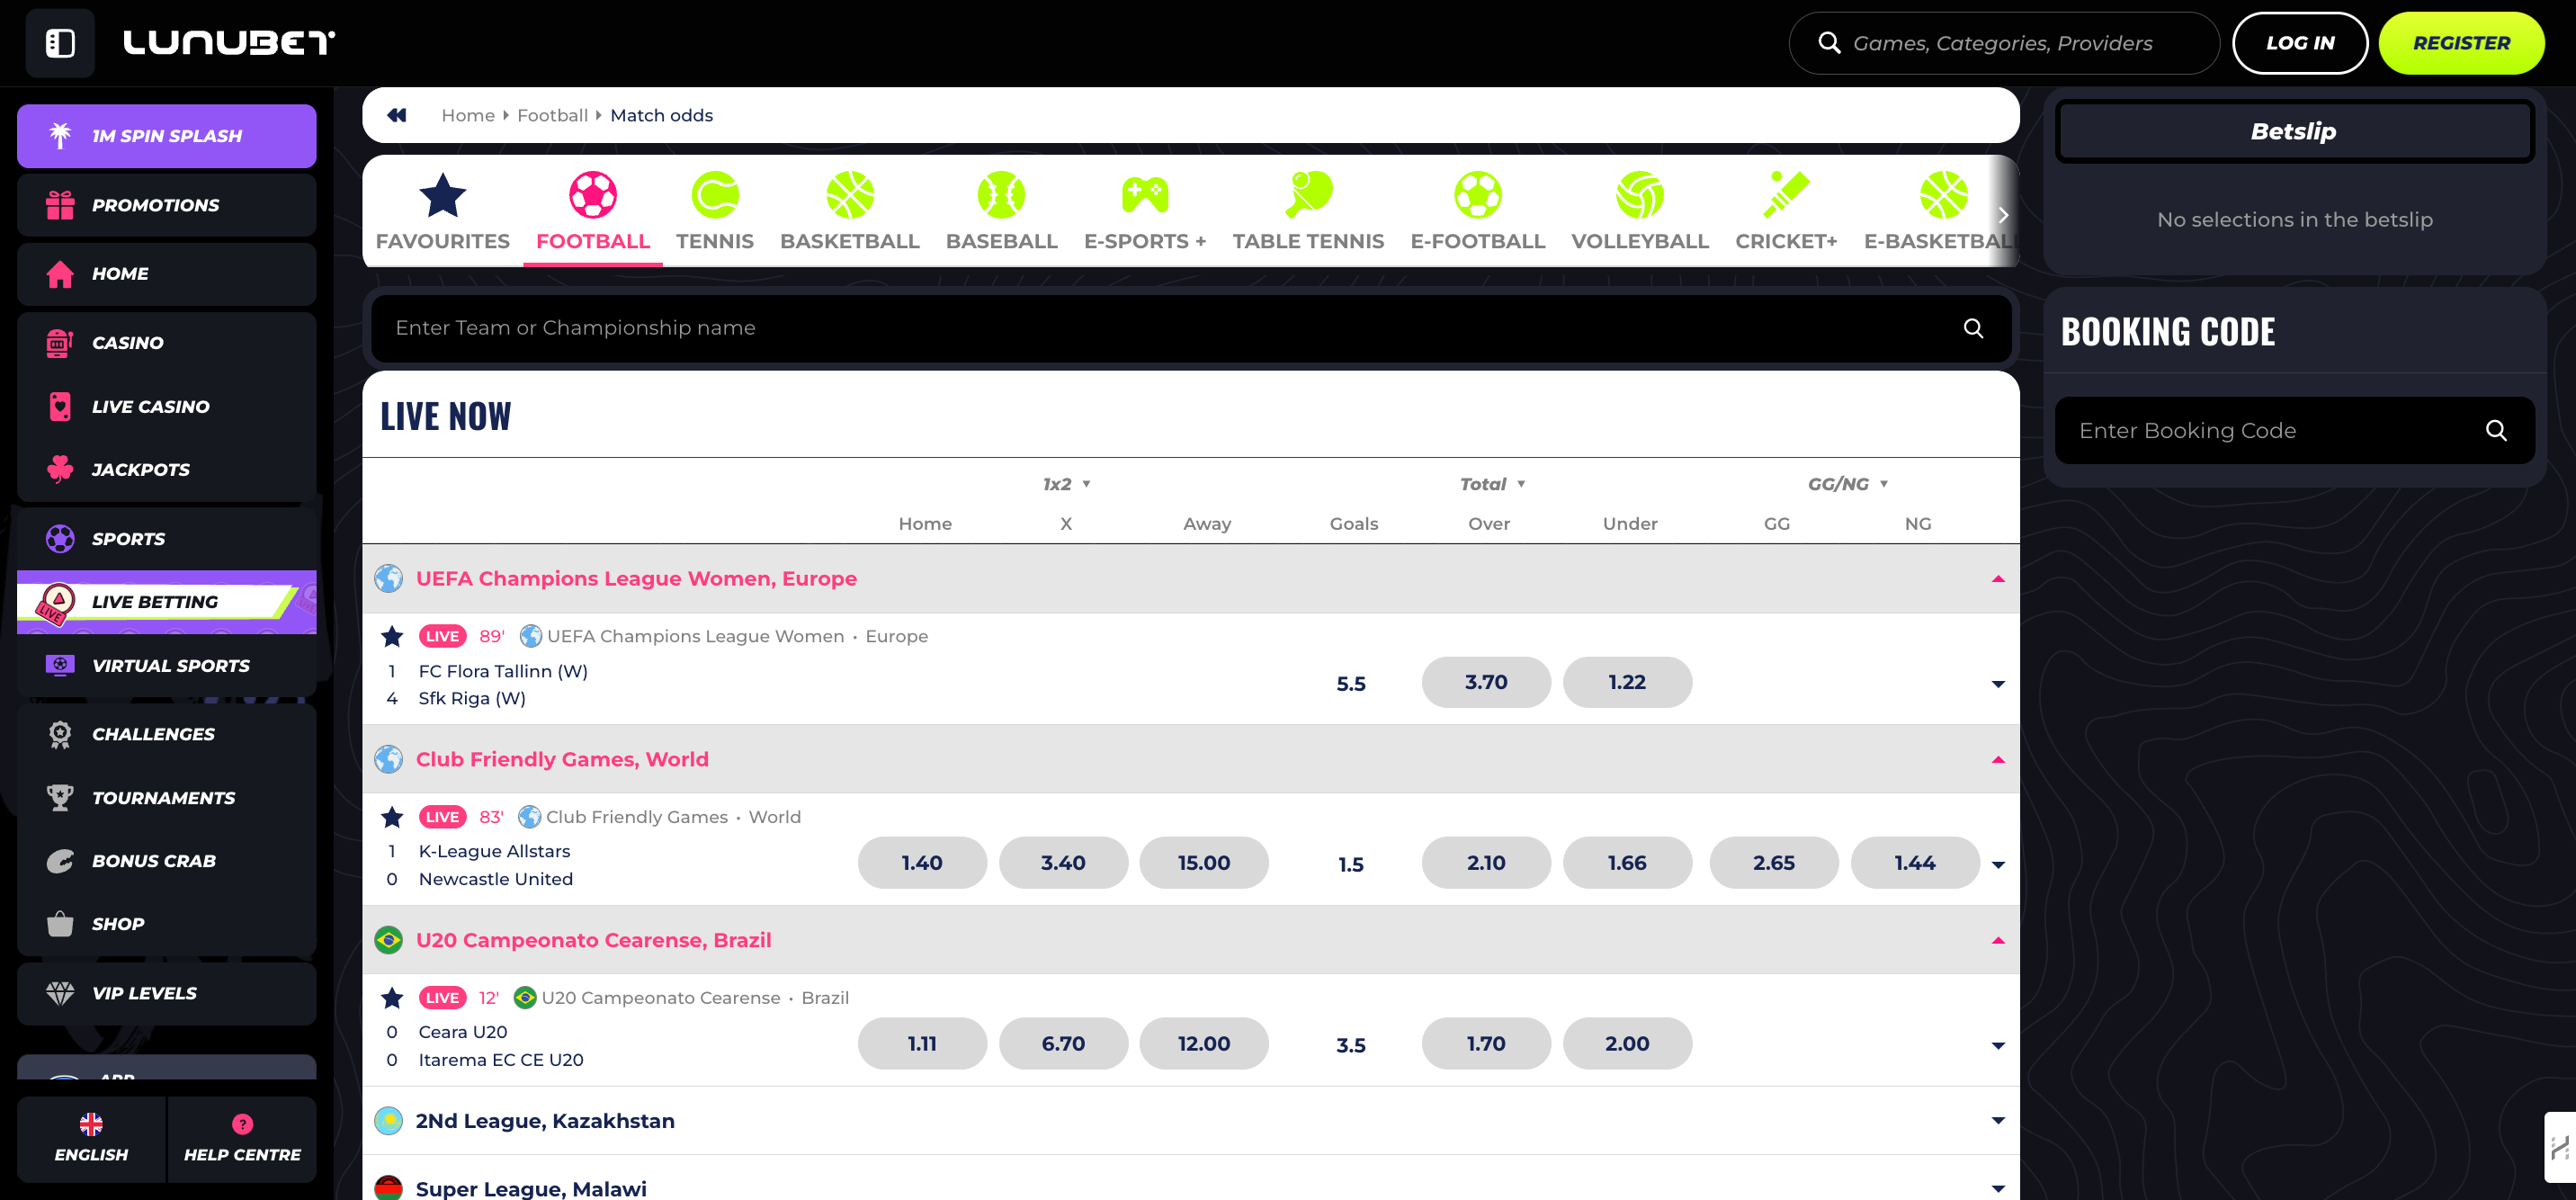The width and height of the screenshot is (2576, 1200).
Task: Favourite the Ceara U20 match star
Action: [392, 998]
